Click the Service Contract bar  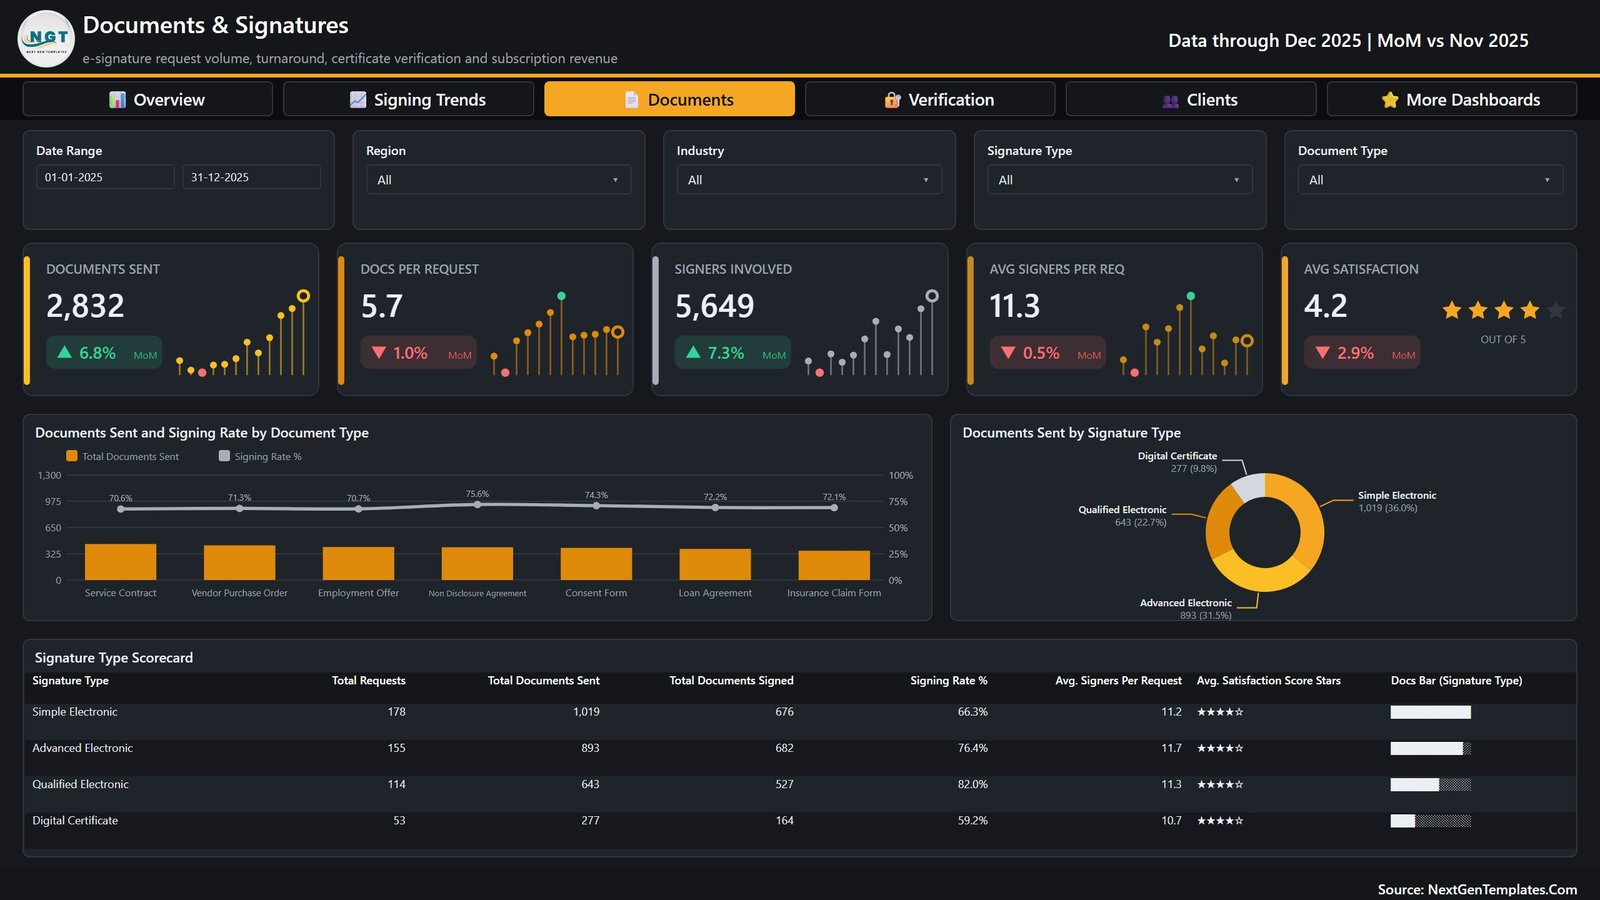point(120,562)
